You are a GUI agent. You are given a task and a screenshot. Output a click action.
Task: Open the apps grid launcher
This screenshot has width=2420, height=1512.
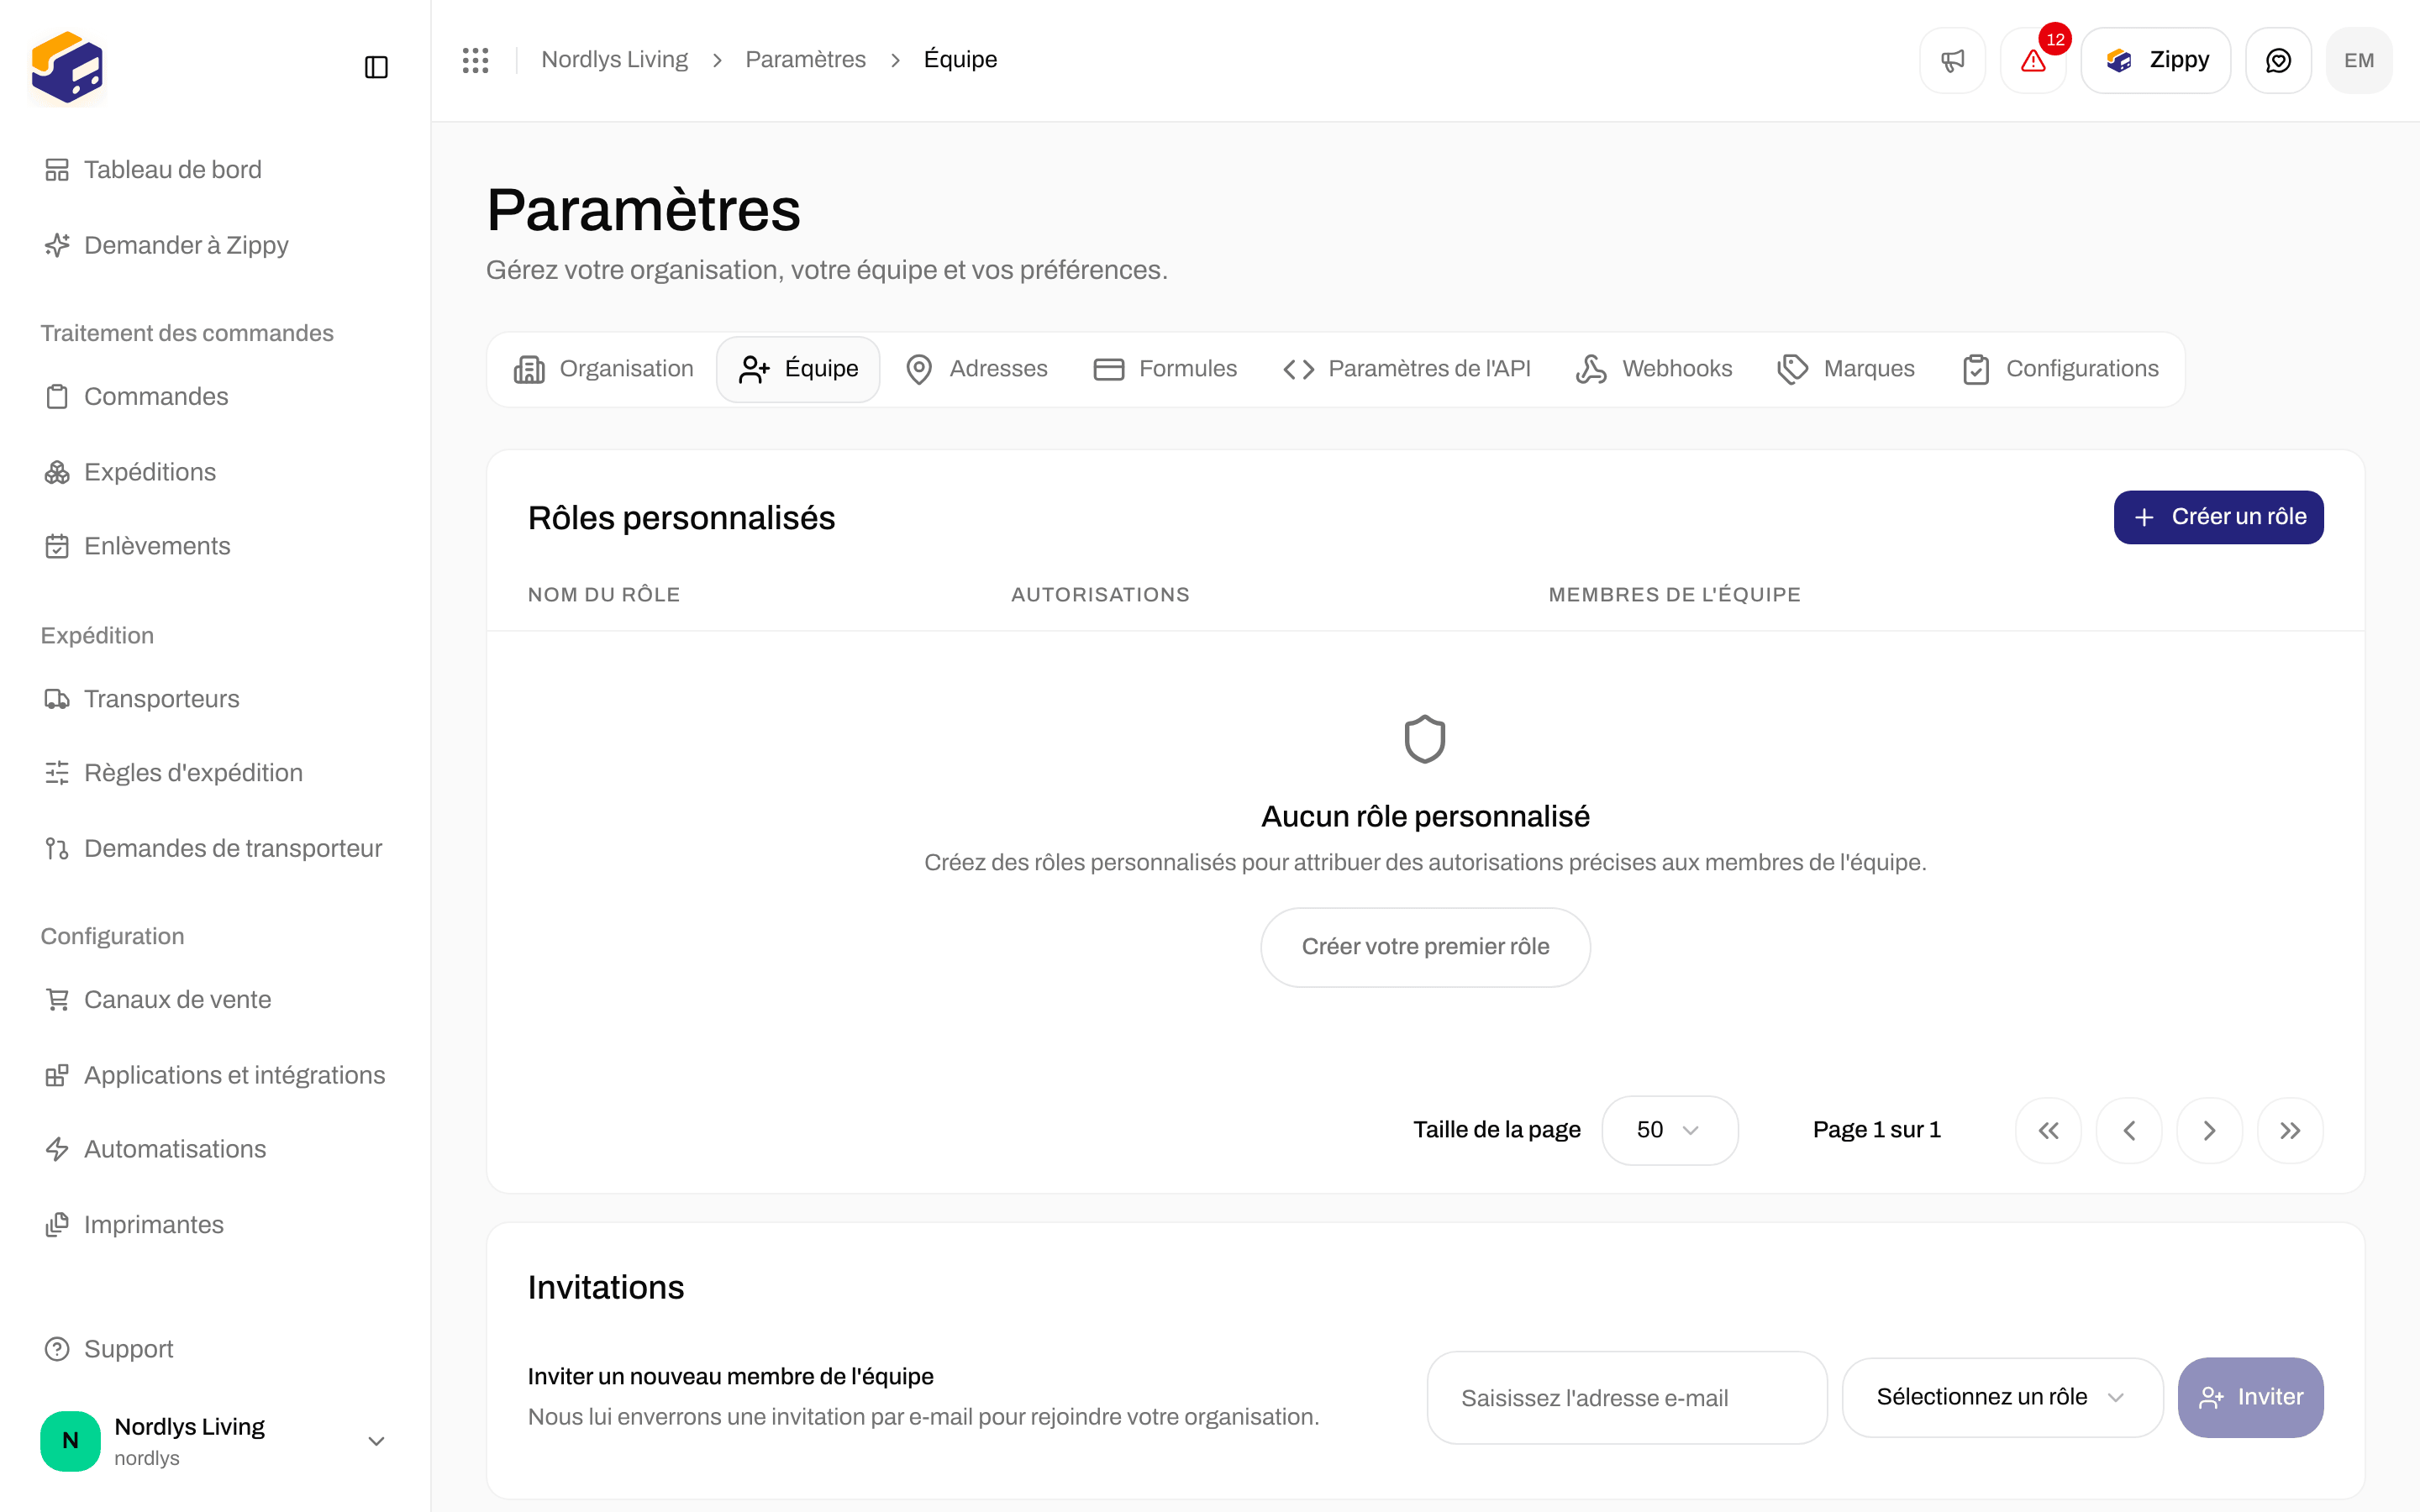[x=475, y=60]
